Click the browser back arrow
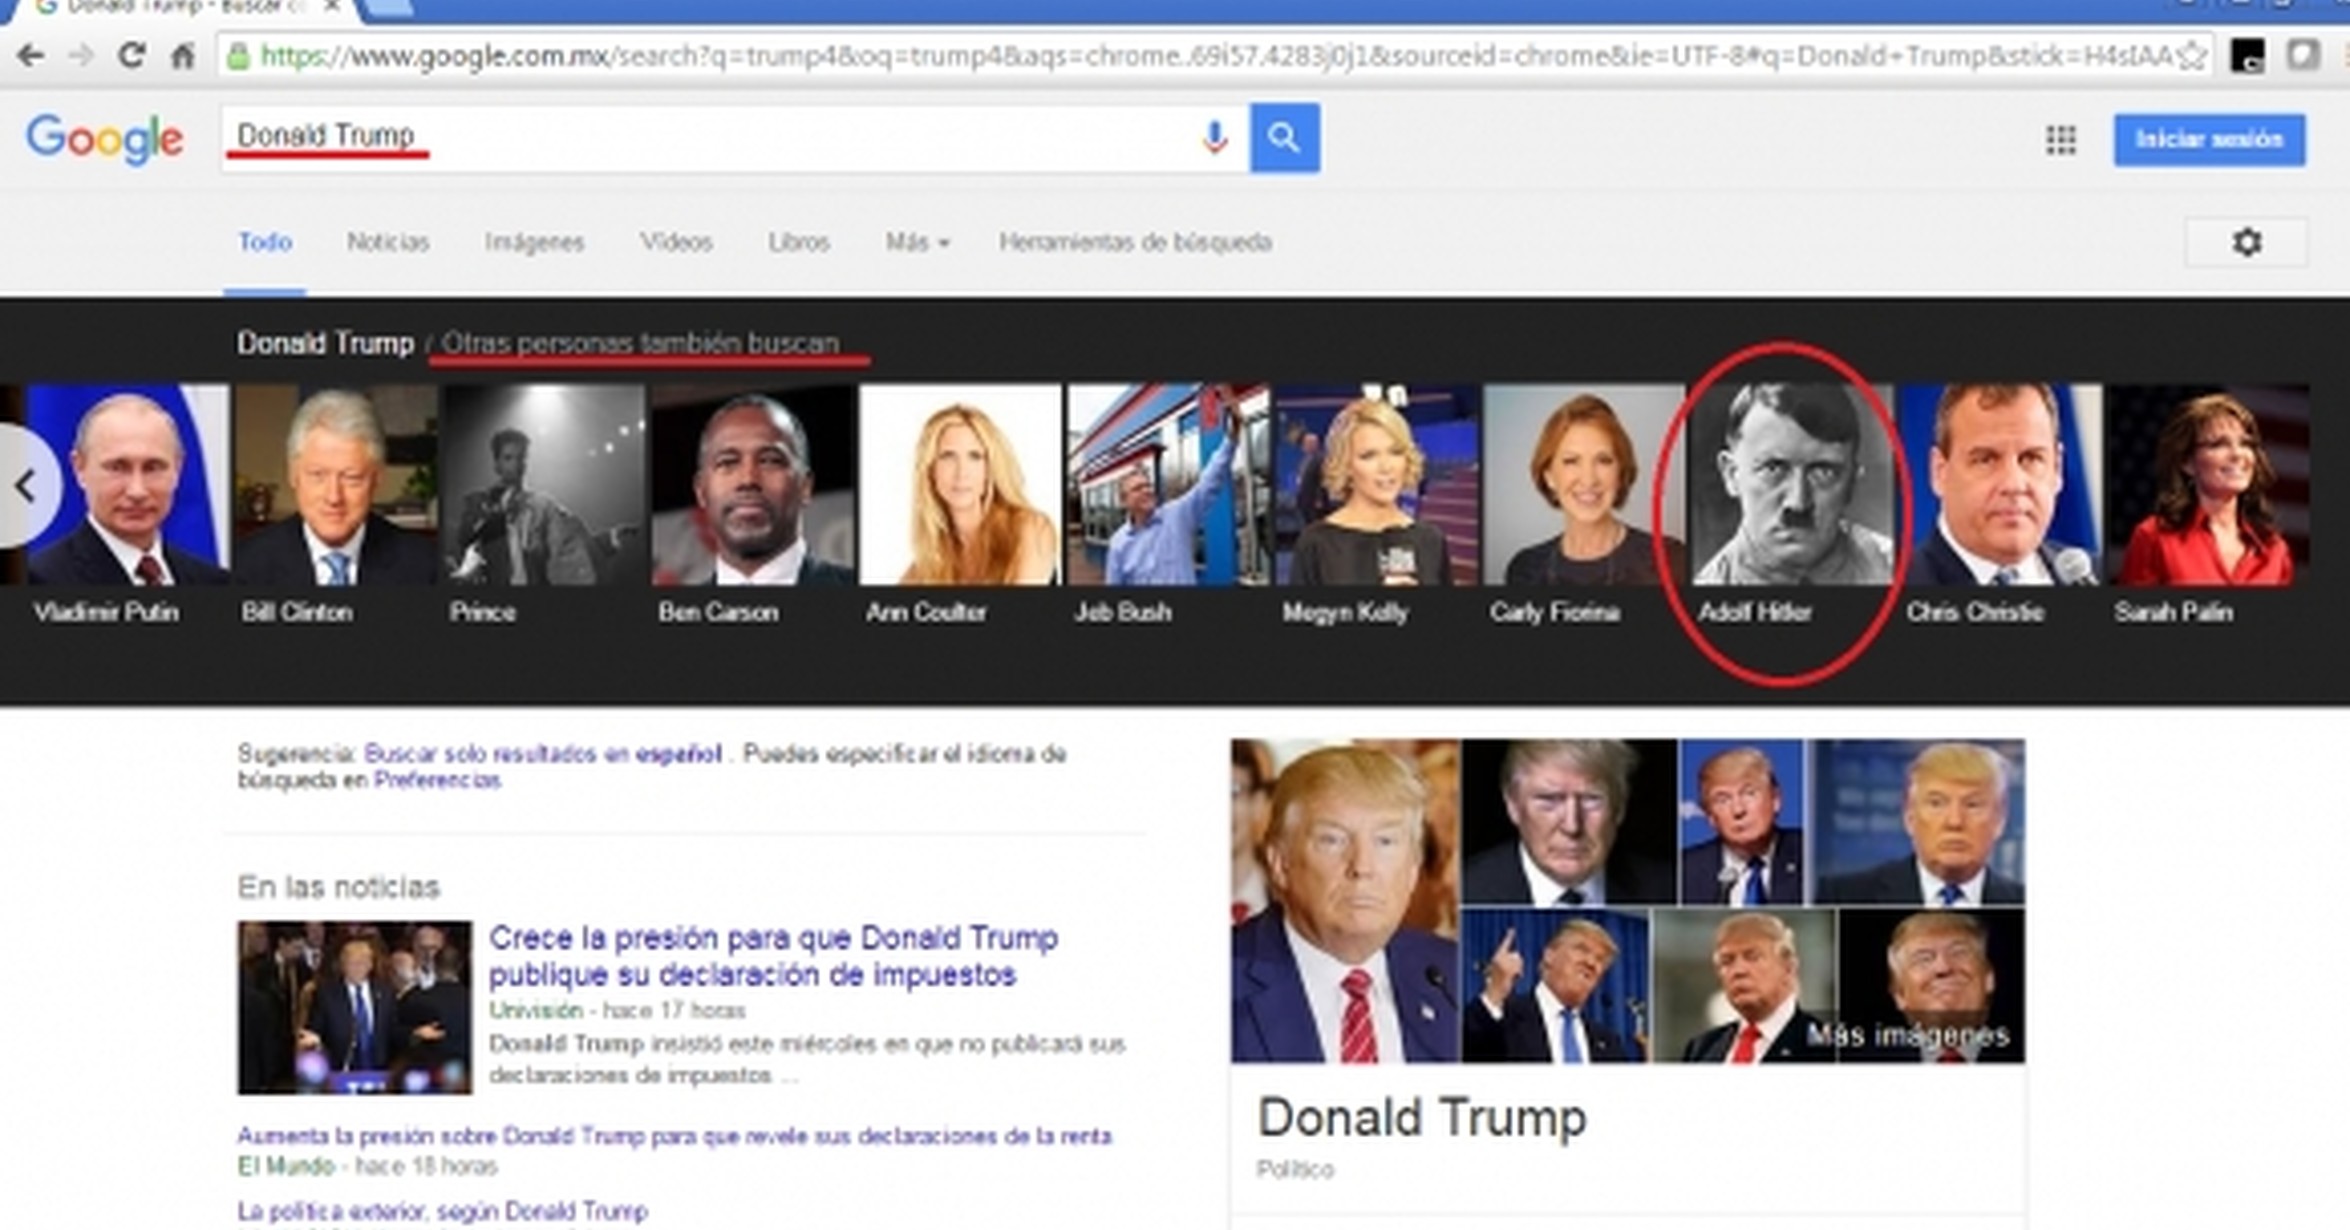This screenshot has height=1230, width=2350. point(30,55)
